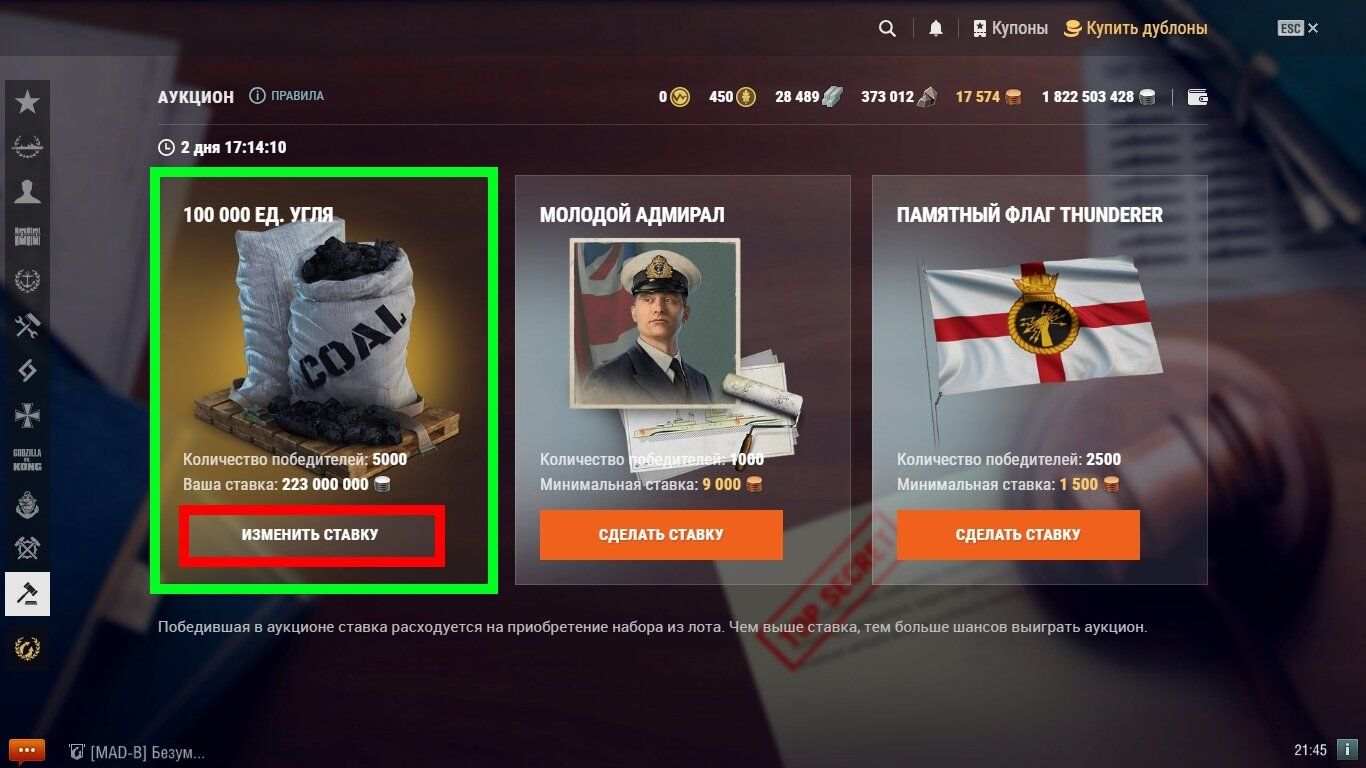Select the iron cross sidebar icon
This screenshot has height=768, width=1366.
(27, 415)
